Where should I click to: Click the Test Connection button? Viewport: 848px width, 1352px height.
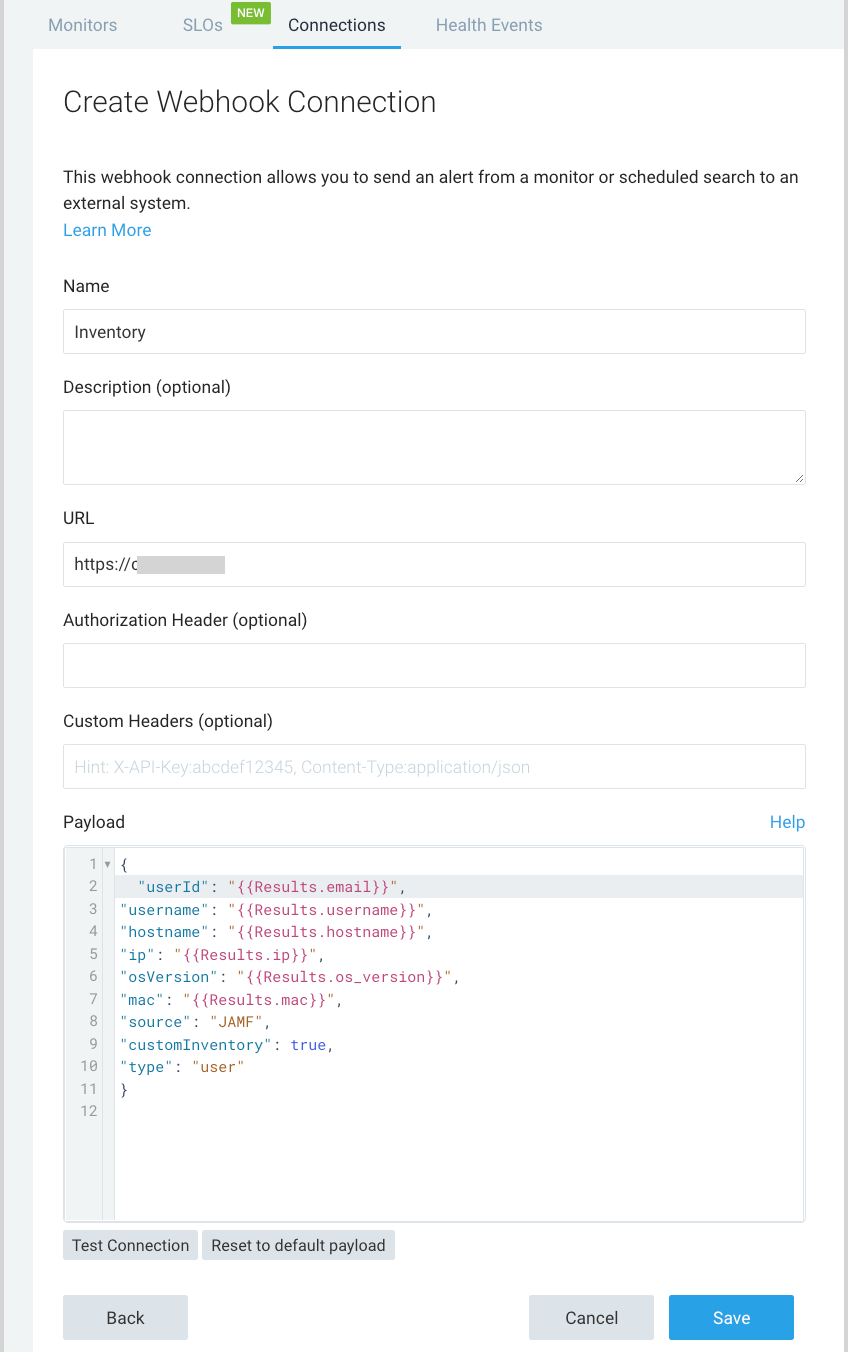[129, 1245]
